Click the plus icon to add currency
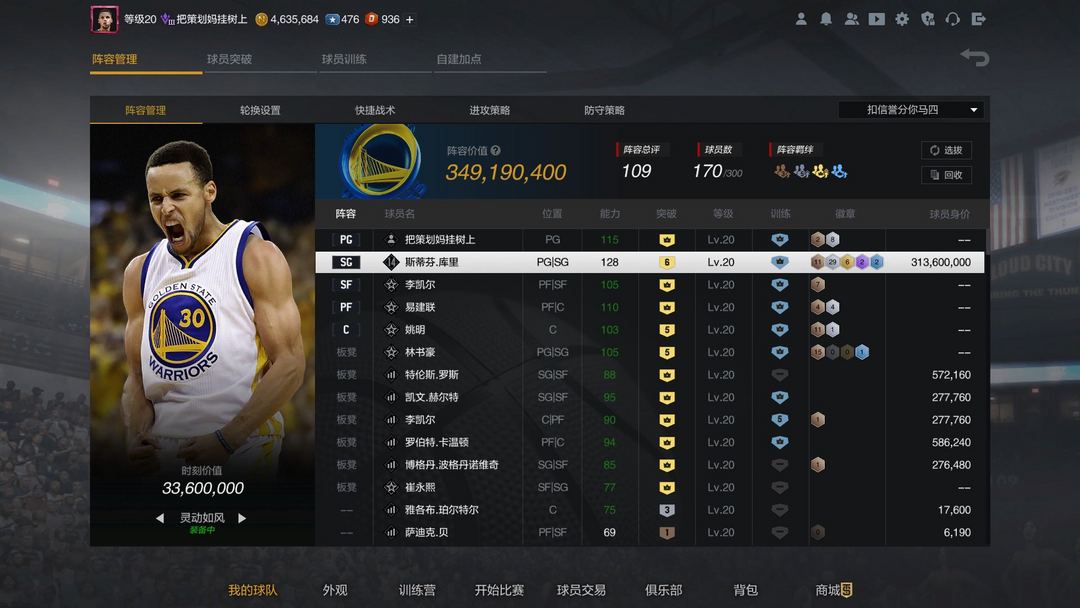Screen dimensions: 1080x608 (409, 19)
